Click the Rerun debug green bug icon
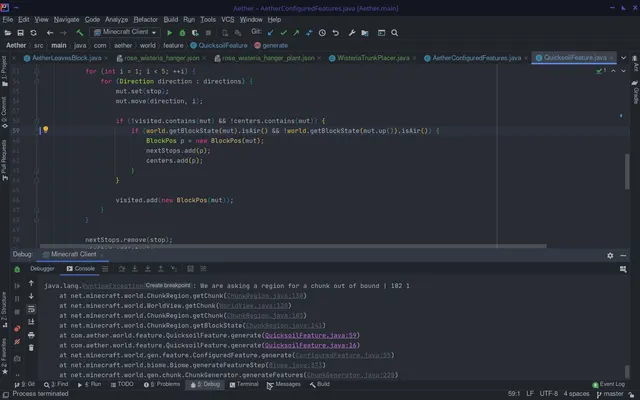Screen dimensions: 640x400 (17, 269)
